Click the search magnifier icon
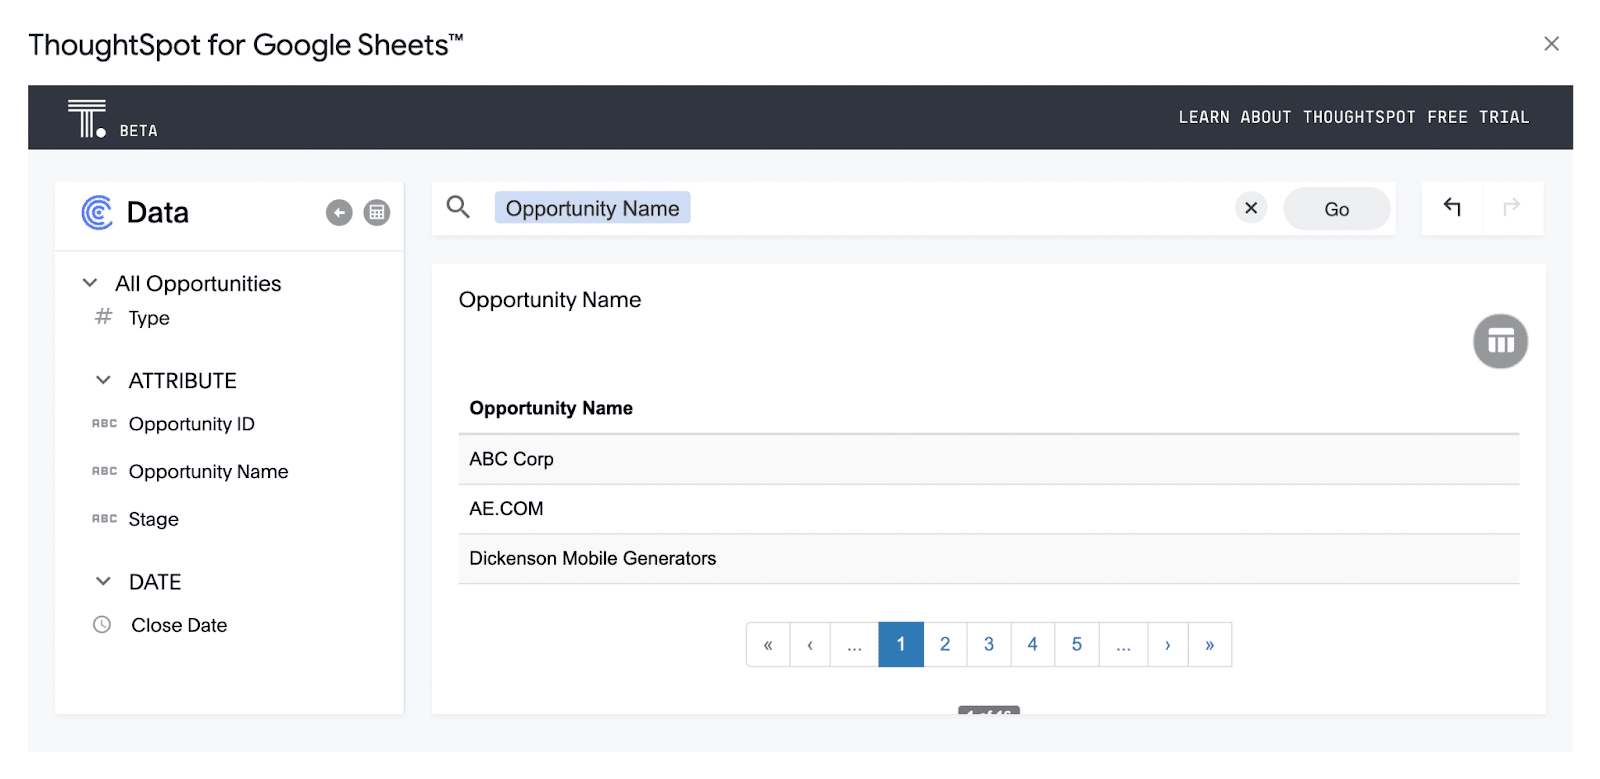 coord(458,207)
